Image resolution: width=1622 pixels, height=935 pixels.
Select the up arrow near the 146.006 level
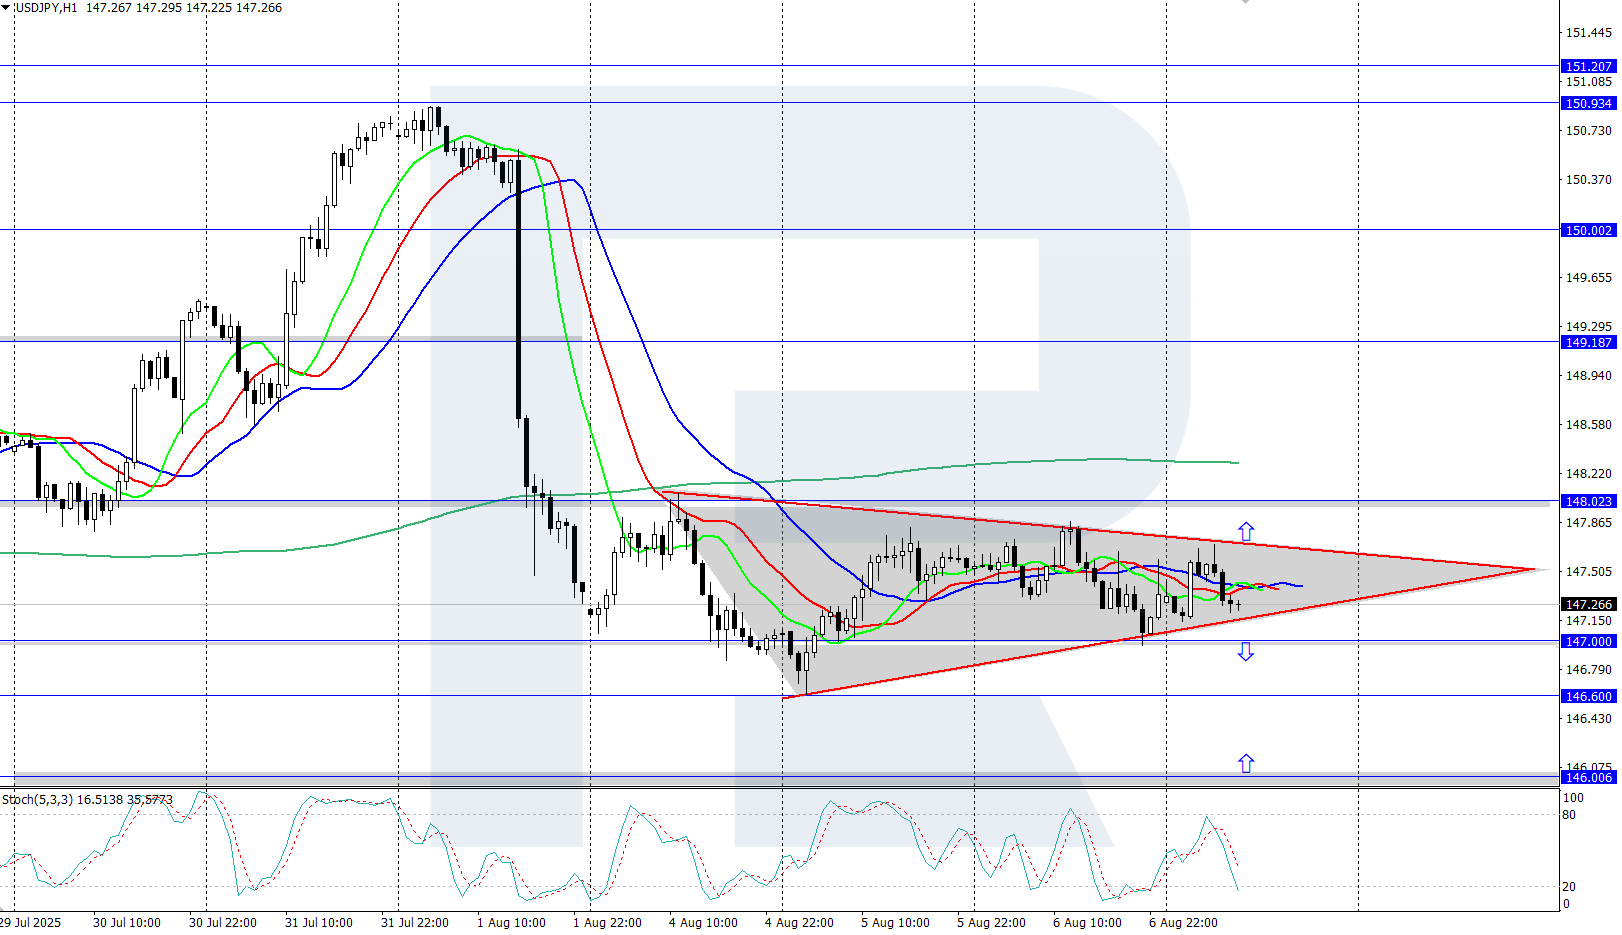point(1246,763)
